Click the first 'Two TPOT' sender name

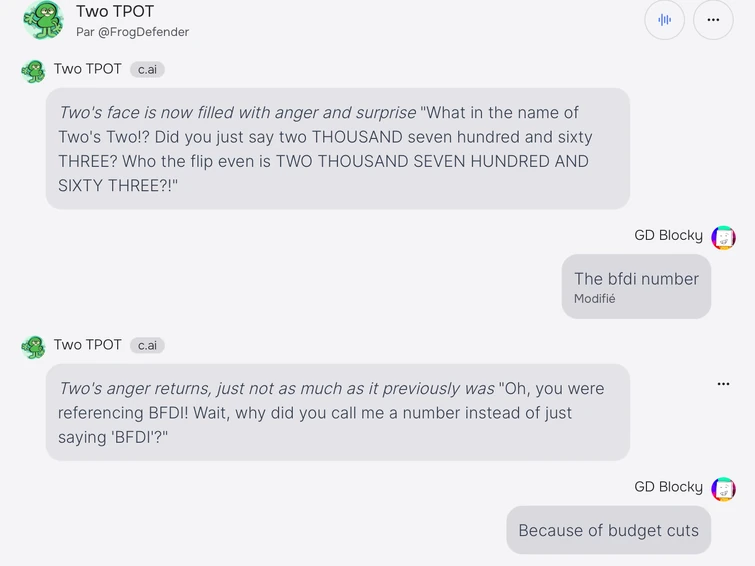click(88, 69)
